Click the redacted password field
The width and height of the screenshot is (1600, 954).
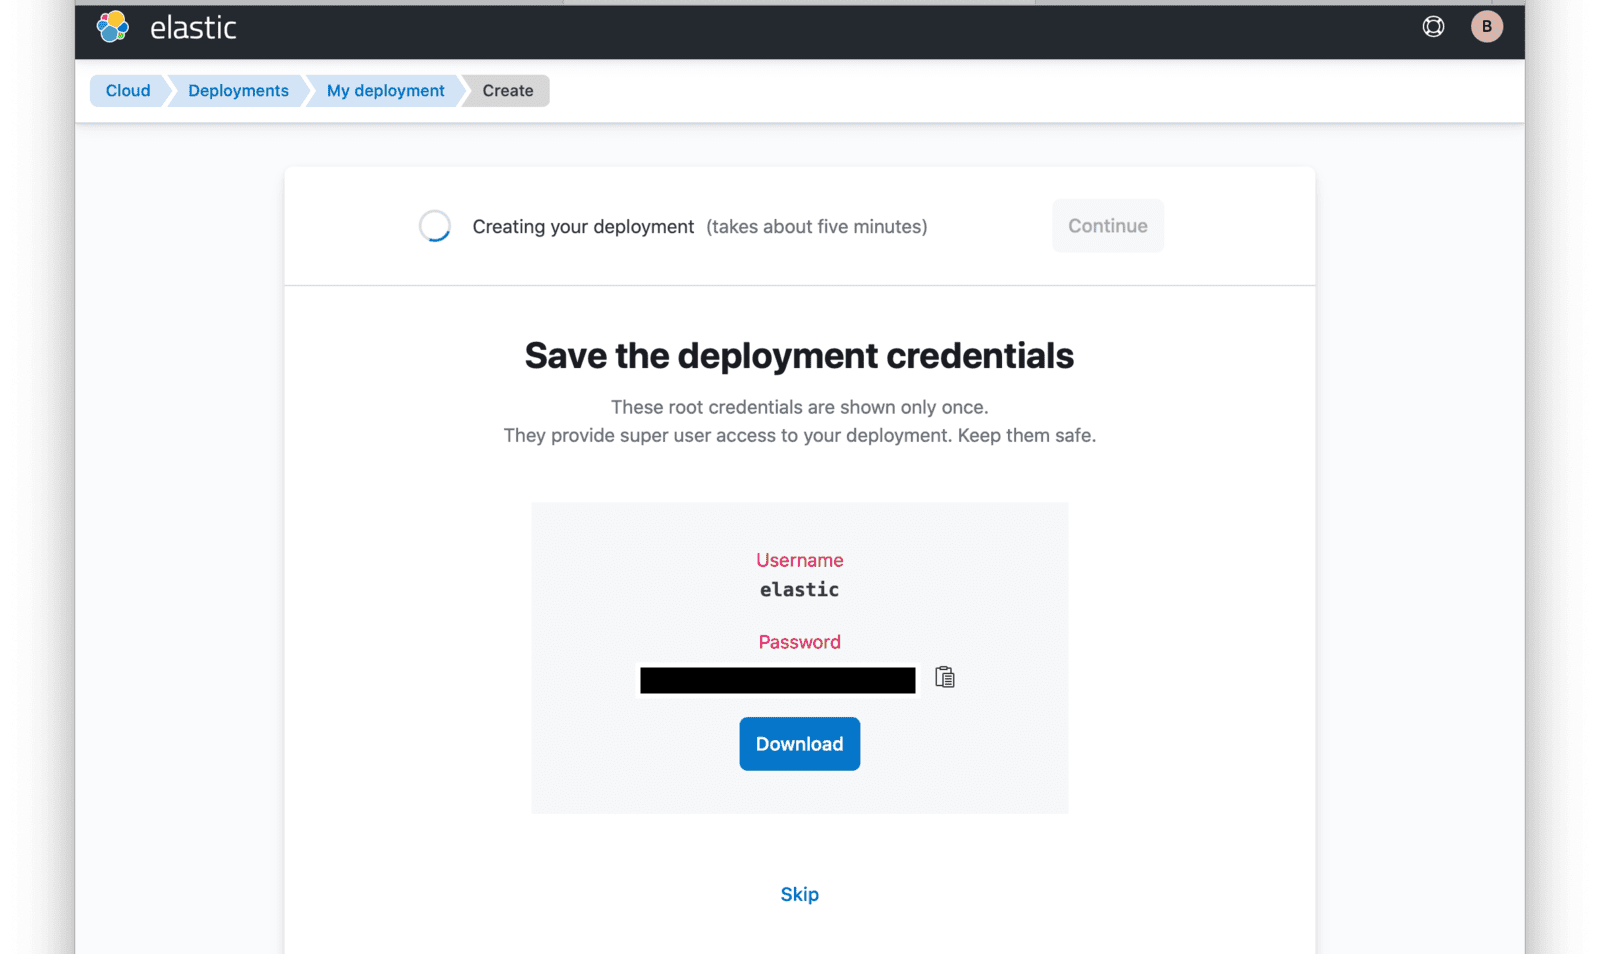click(x=777, y=680)
